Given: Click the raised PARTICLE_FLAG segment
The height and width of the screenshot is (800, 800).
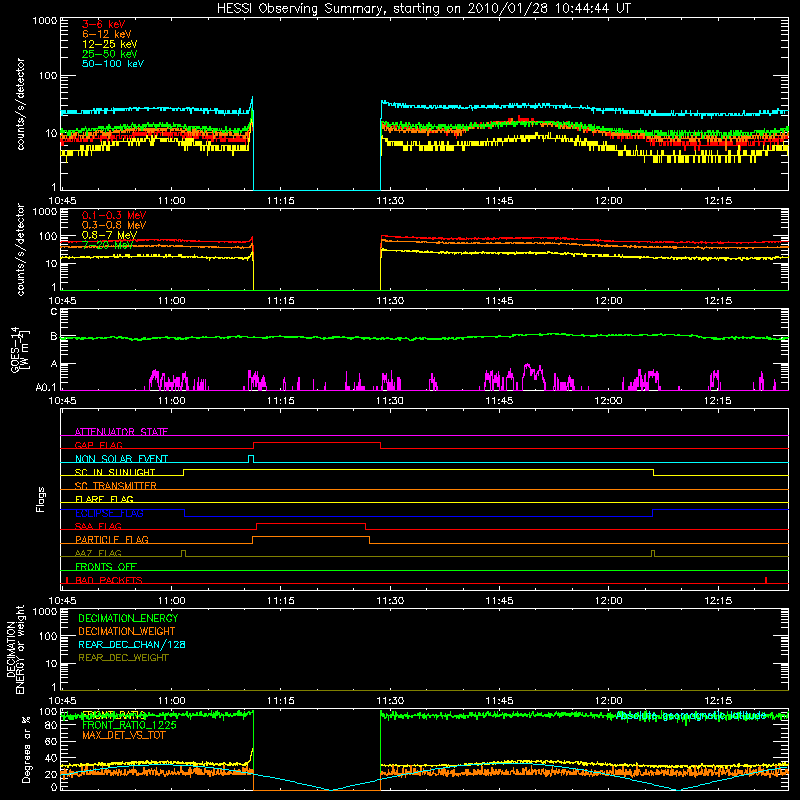Looking at the screenshot, I should coord(311,537).
